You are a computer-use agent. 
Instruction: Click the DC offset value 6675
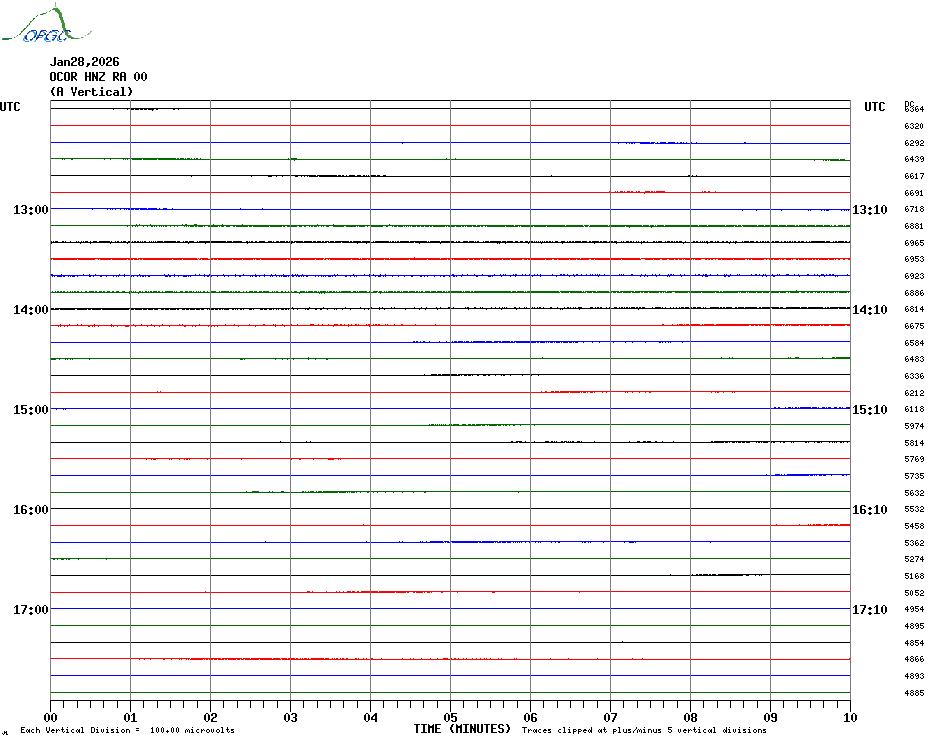click(914, 326)
